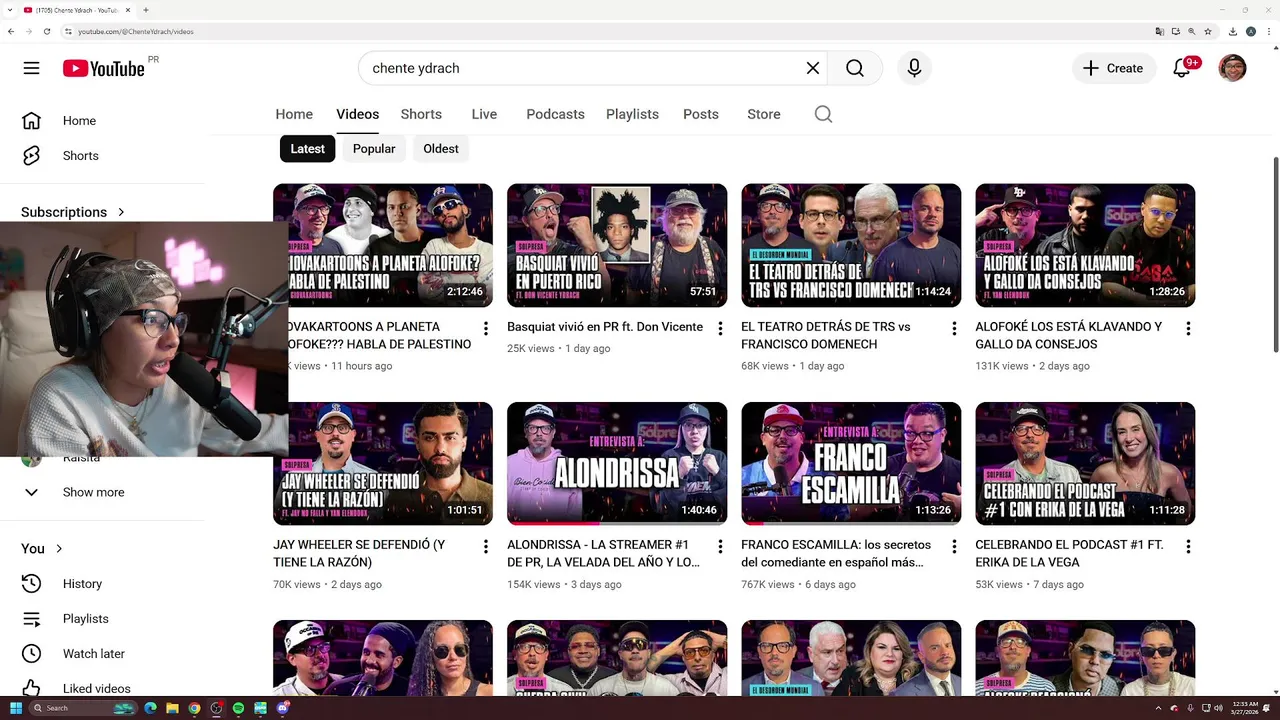This screenshot has height=720, width=1280.
Task: Switch to the channel Shorts tab
Action: click(x=421, y=114)
